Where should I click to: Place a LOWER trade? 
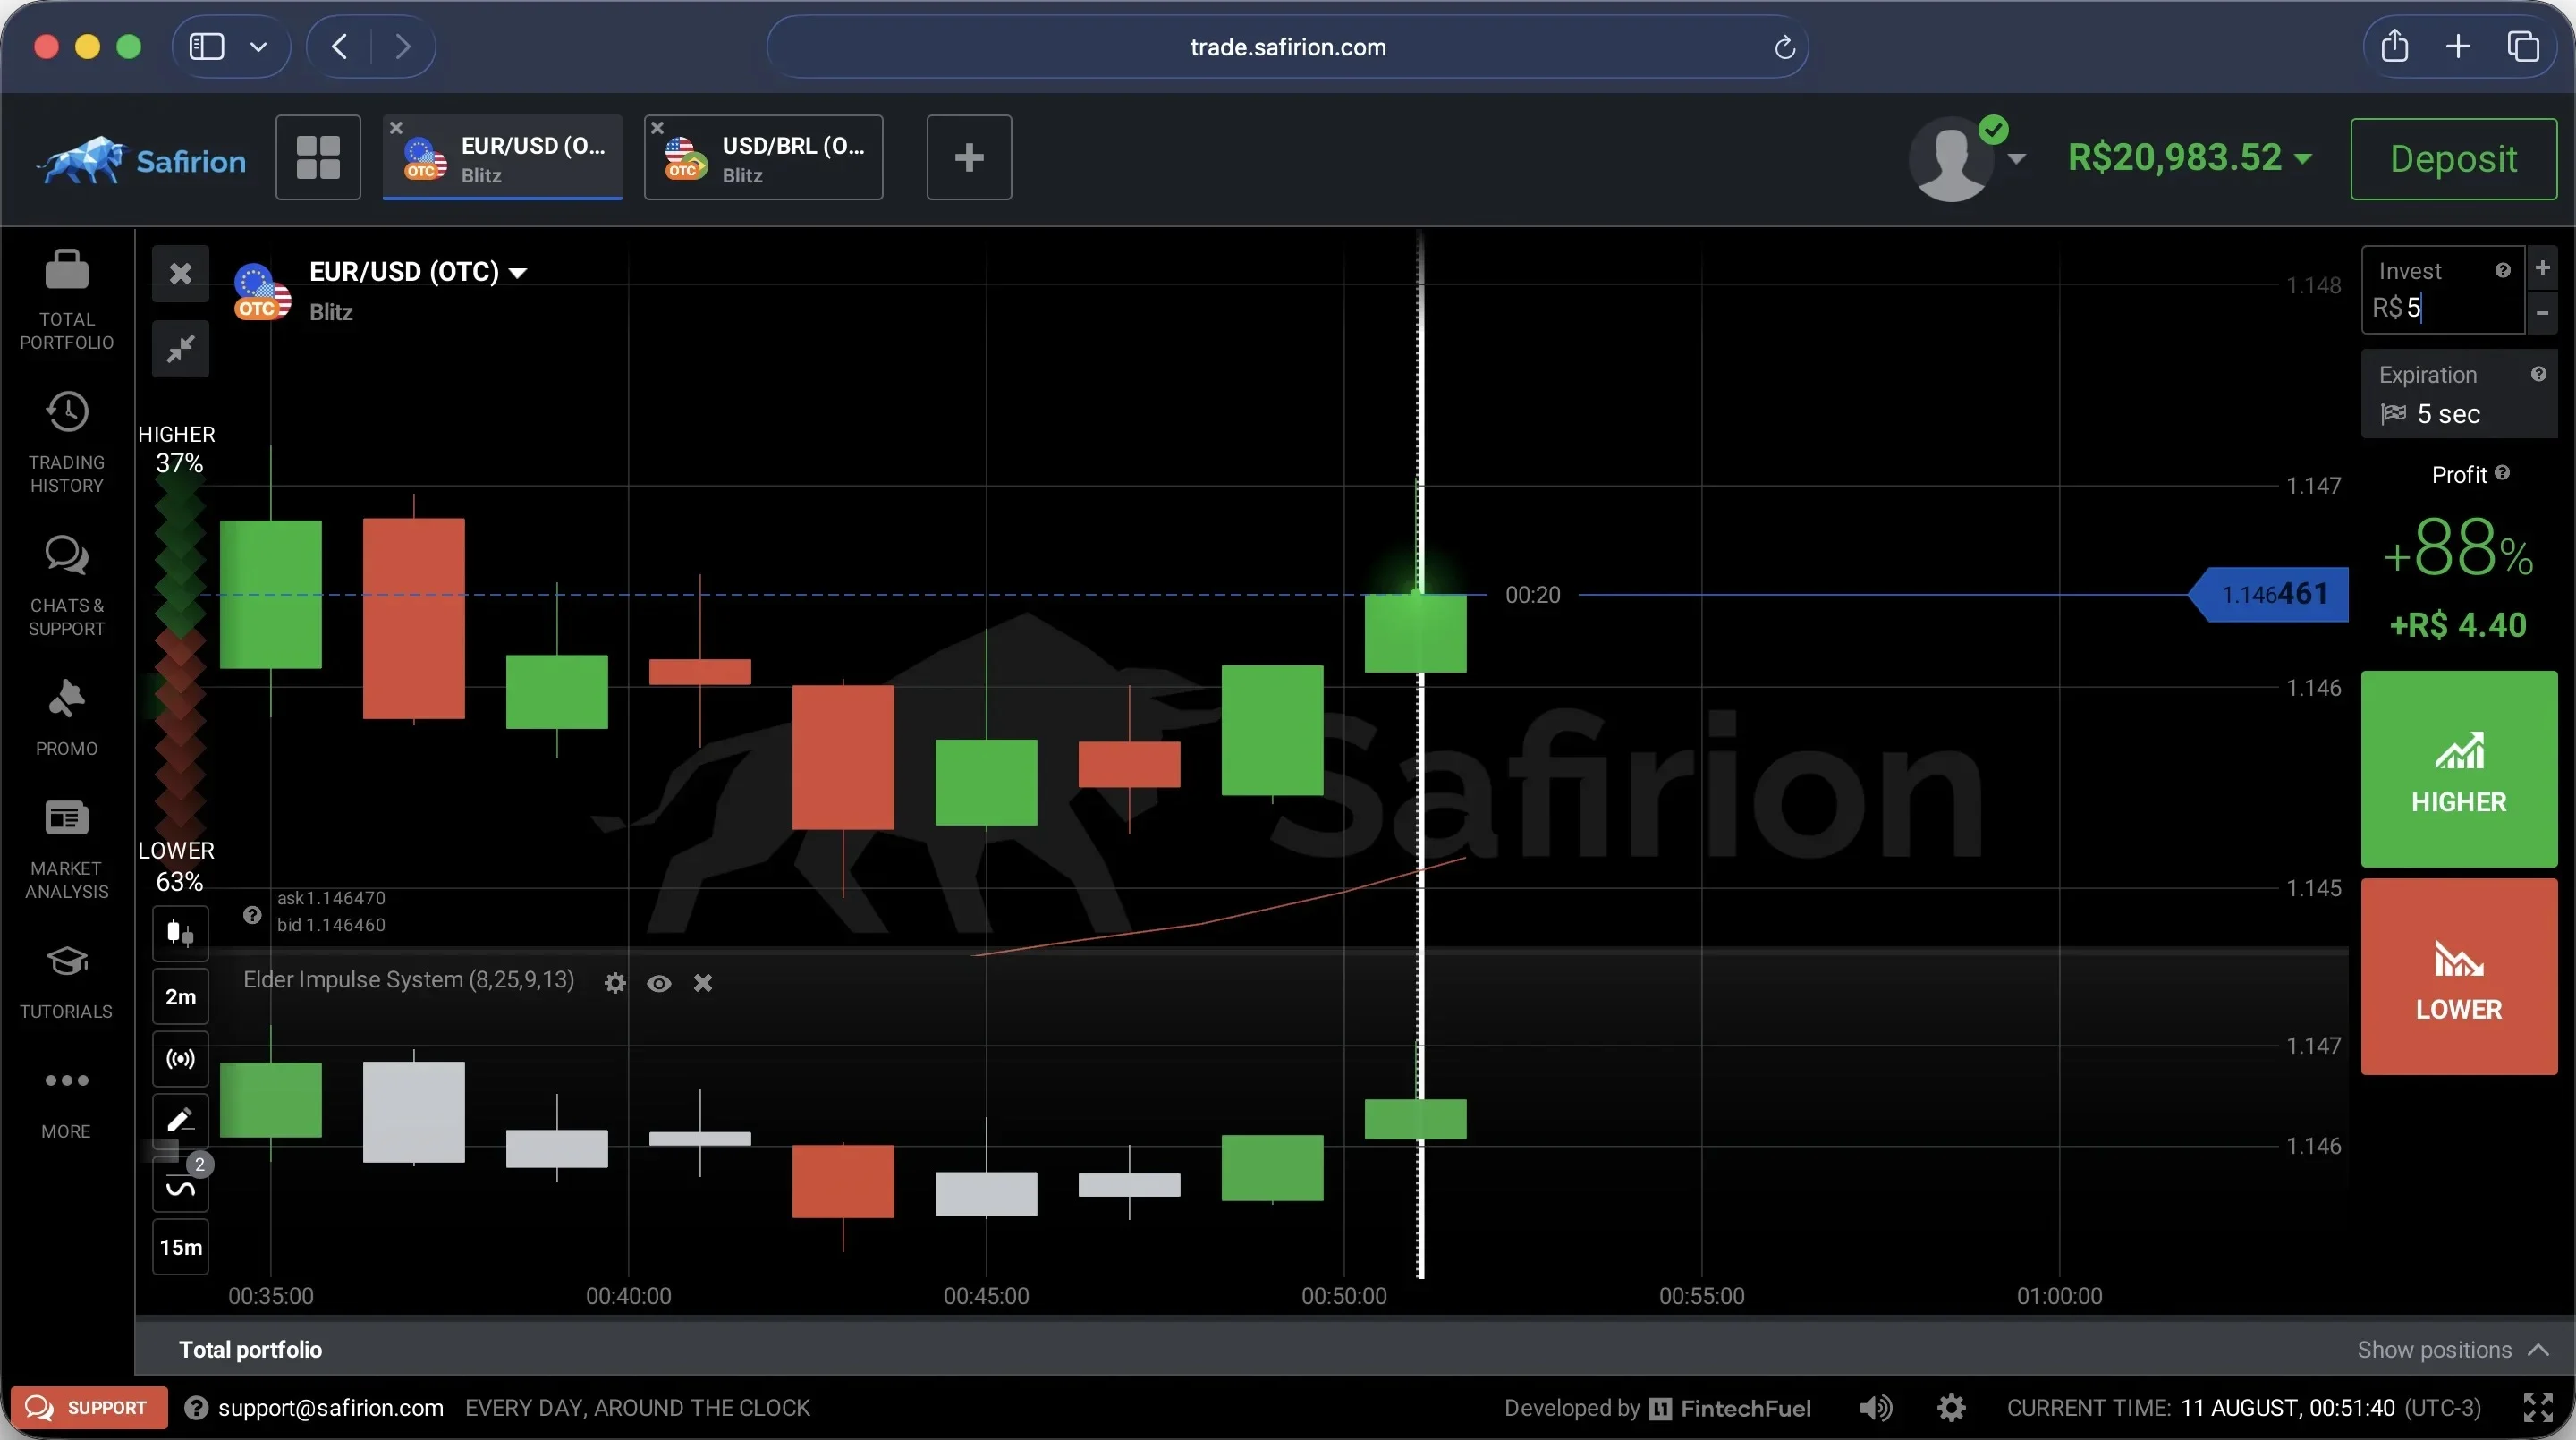click(x=2458, y=976)
